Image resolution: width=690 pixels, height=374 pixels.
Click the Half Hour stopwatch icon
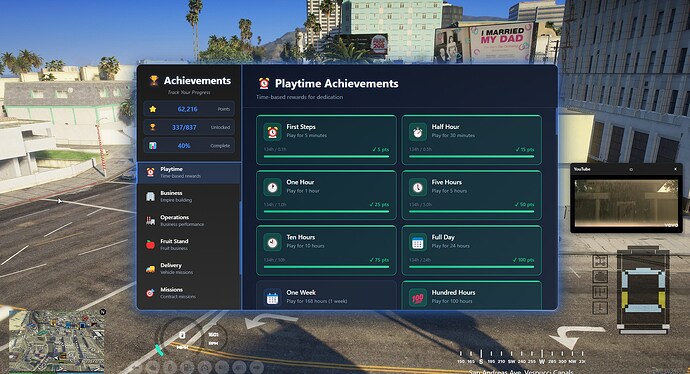click(418, 132)
